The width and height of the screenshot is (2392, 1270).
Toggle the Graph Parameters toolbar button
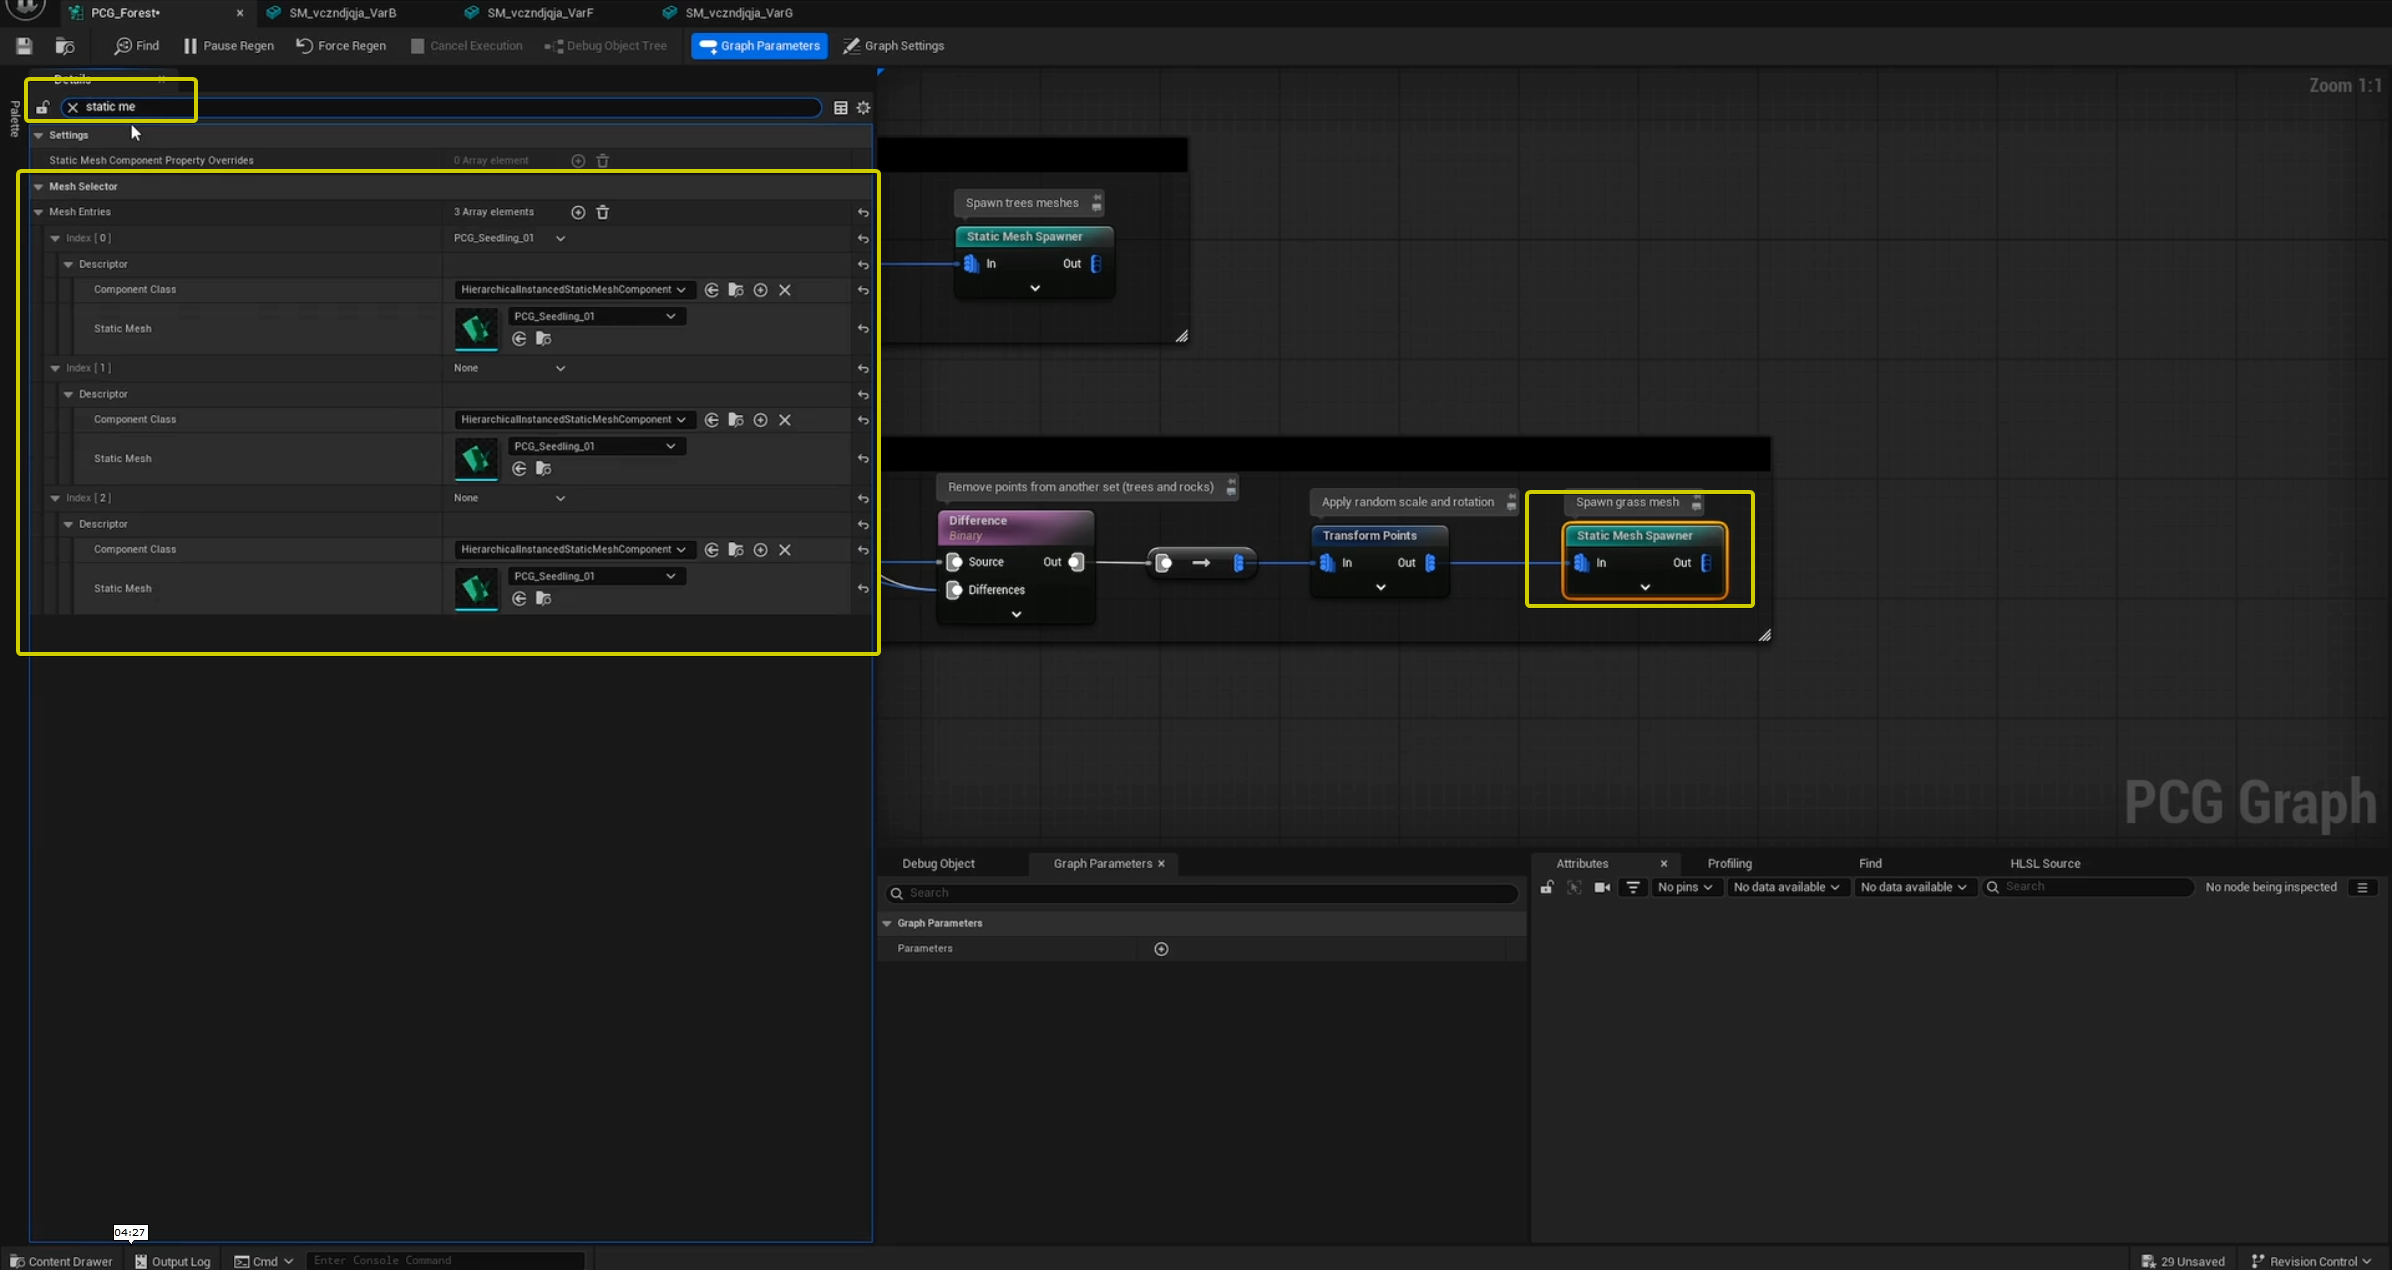click(x=759, y=46)
